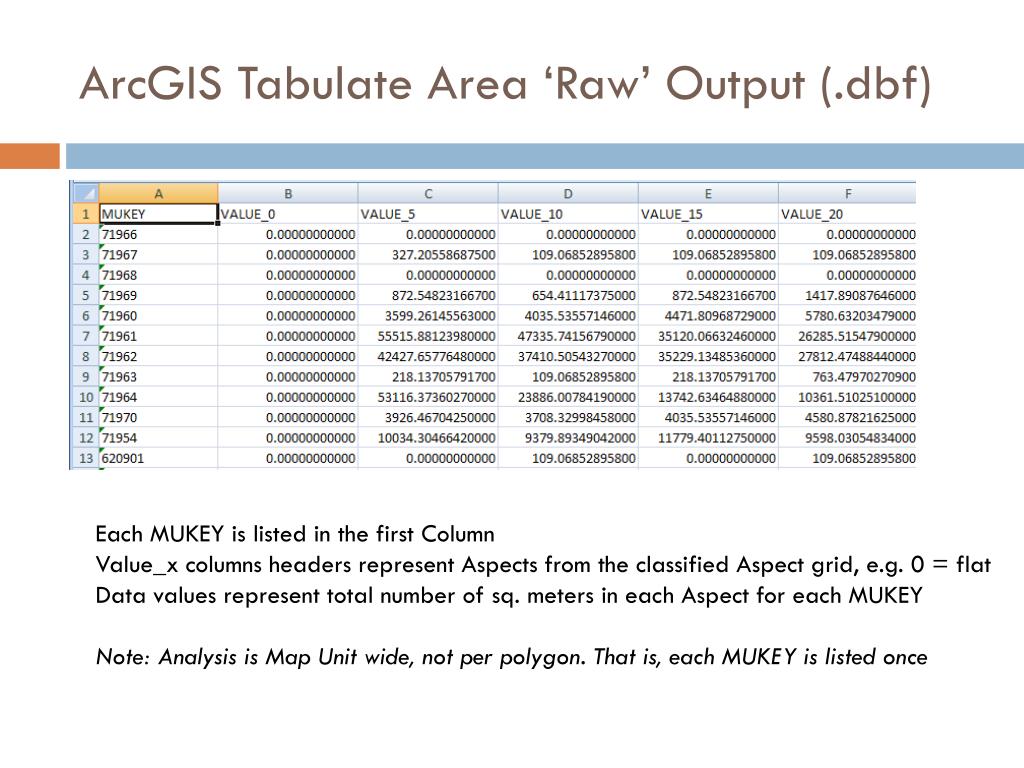Click value 9598.03054834000
The width and height of the screenshot is (1024, 768).
(848, 438)
